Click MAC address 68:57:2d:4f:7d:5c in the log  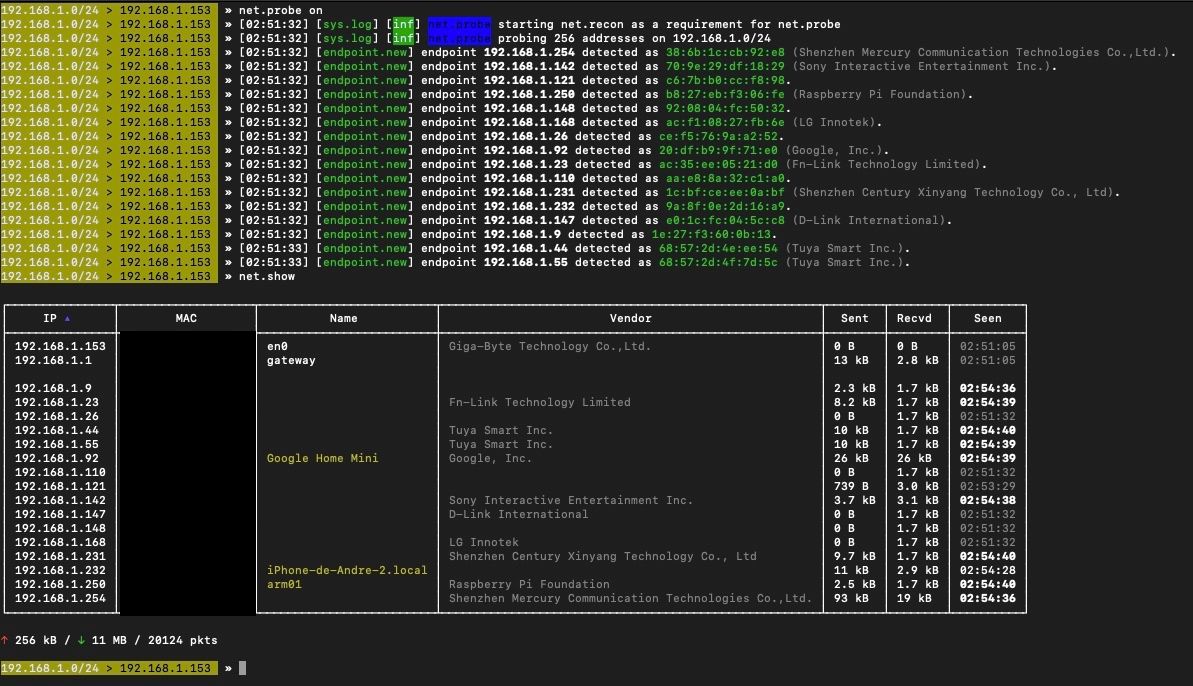[x=718, y=262]
